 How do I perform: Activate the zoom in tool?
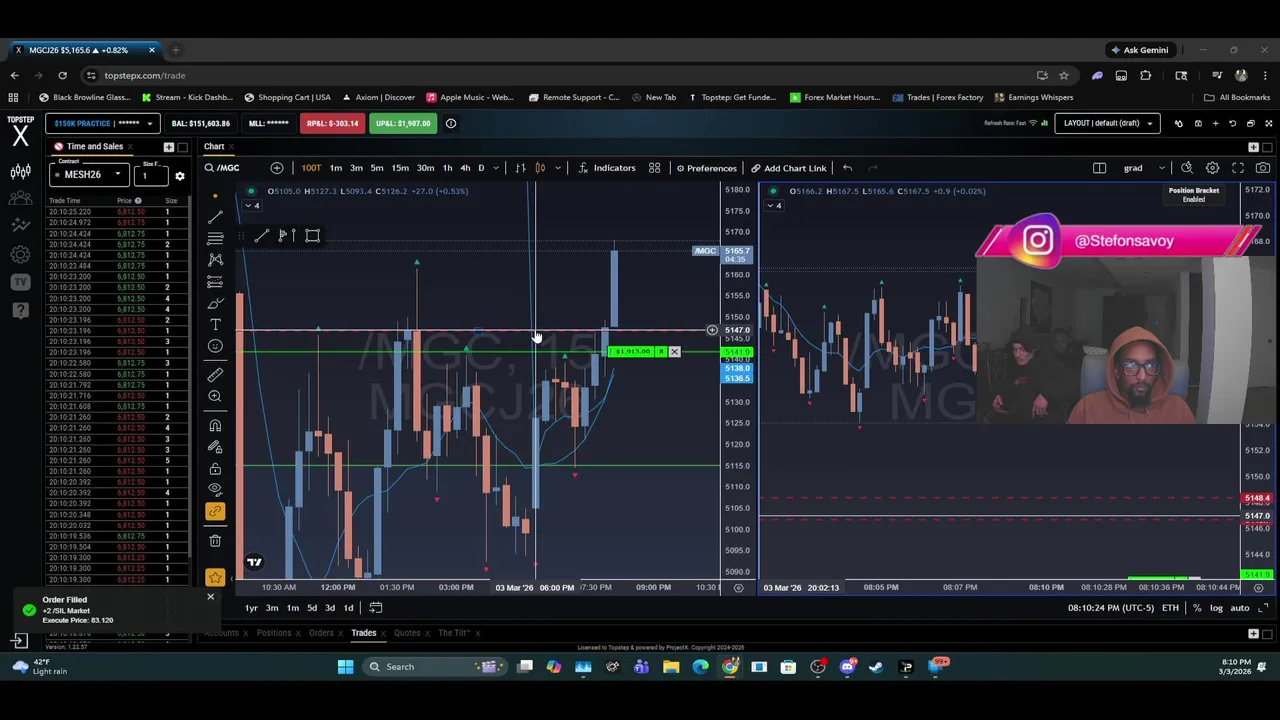pos(215,397)
